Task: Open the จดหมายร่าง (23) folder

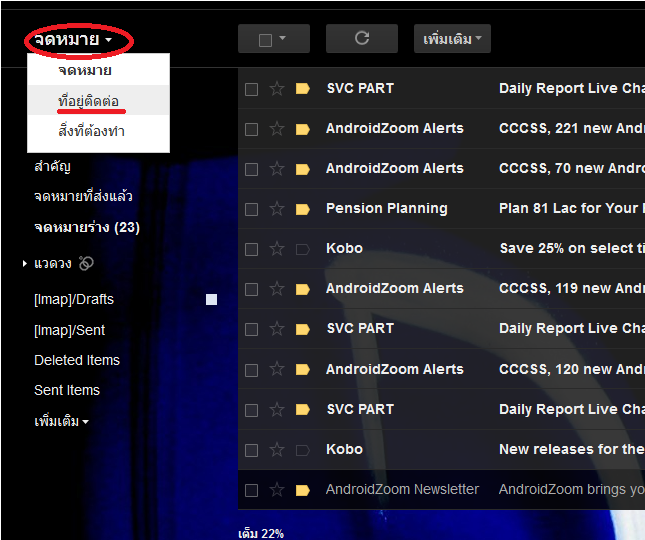Action: pyautogui.click(x=87, y=227)
